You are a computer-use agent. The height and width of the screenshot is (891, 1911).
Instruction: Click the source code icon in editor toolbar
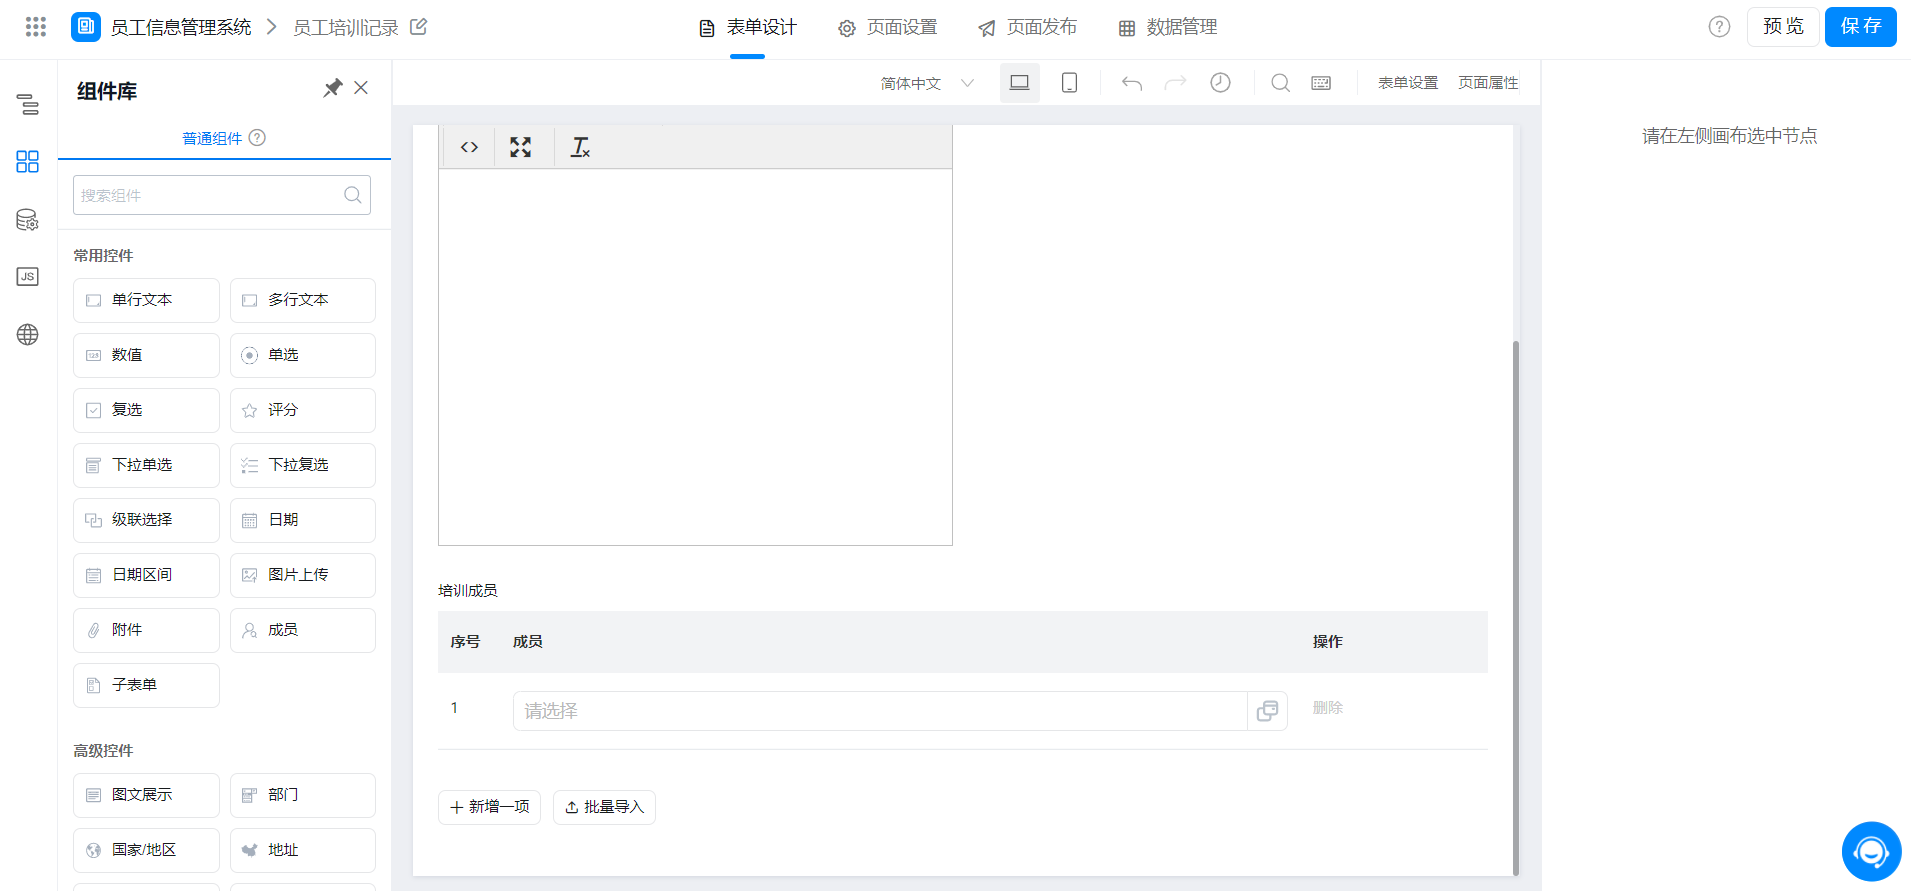coord(469,148)
